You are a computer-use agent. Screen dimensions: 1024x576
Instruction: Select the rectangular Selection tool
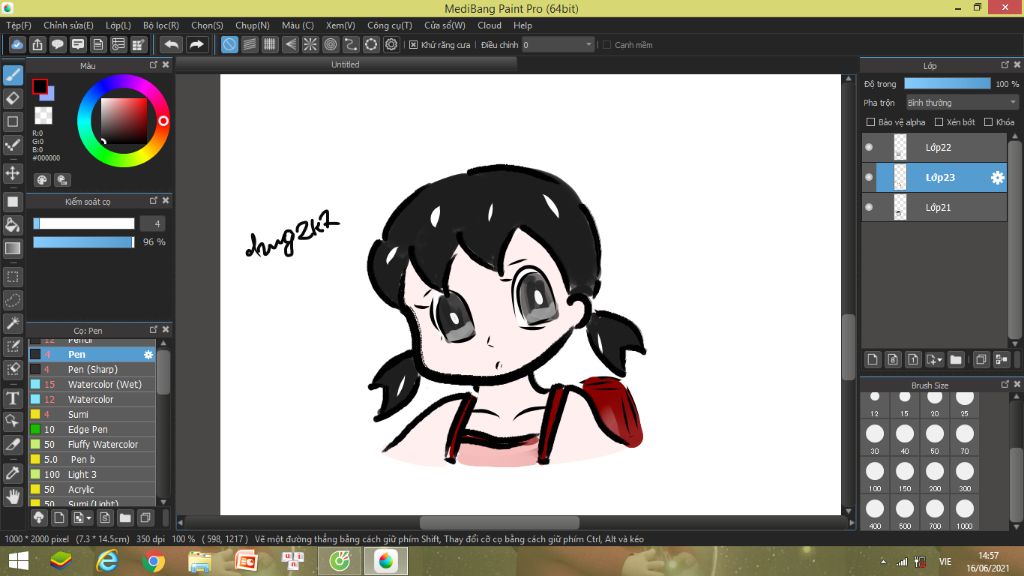(x=12, y=277)
